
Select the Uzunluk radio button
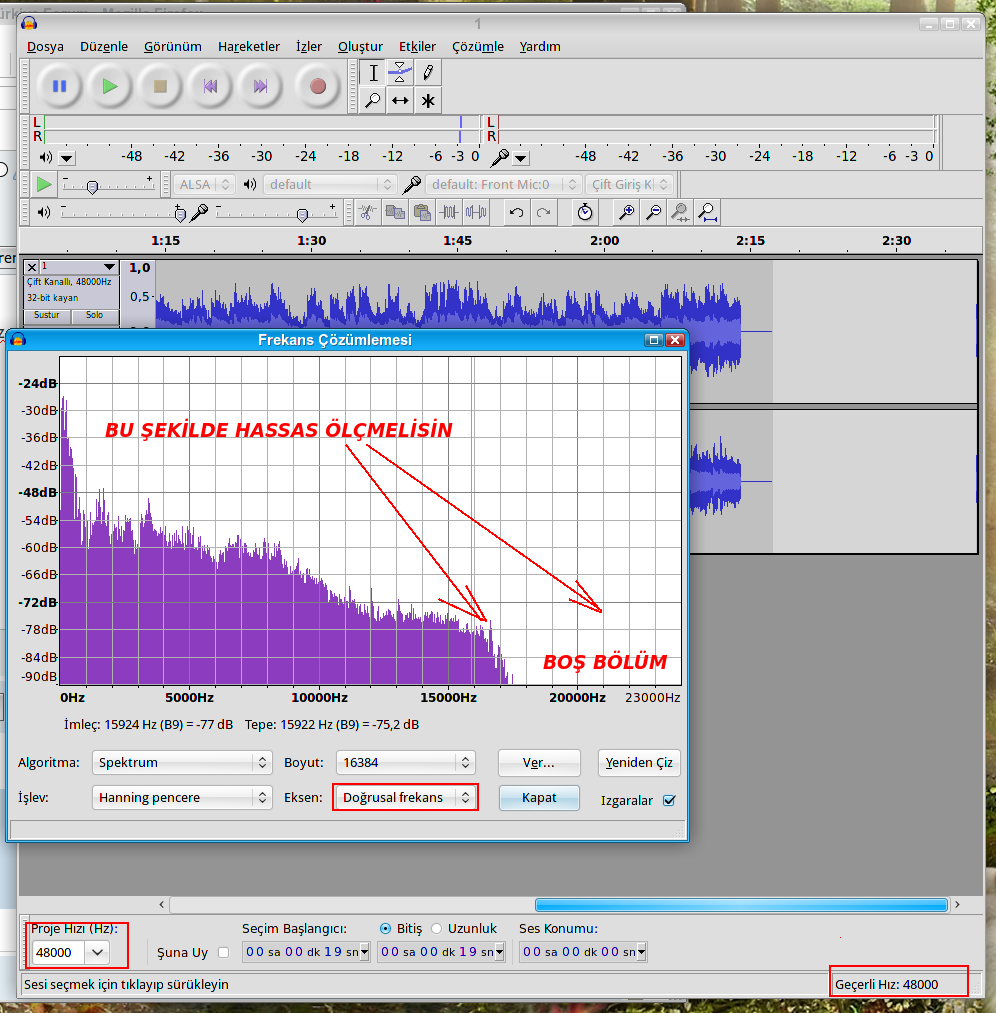437,928
